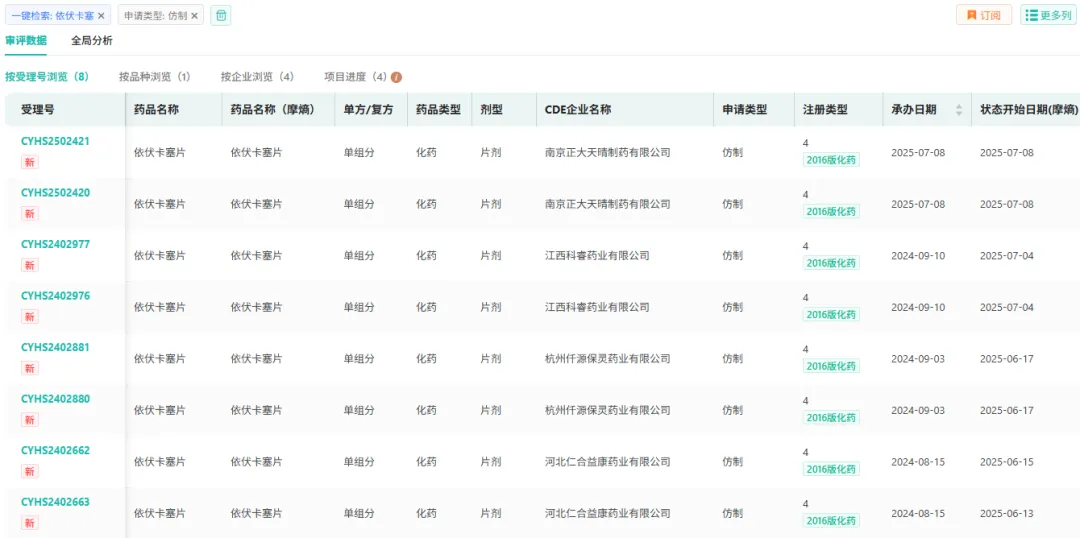Click 2016版化药 tag in CYHS2402976 row

tap(831, 315)
